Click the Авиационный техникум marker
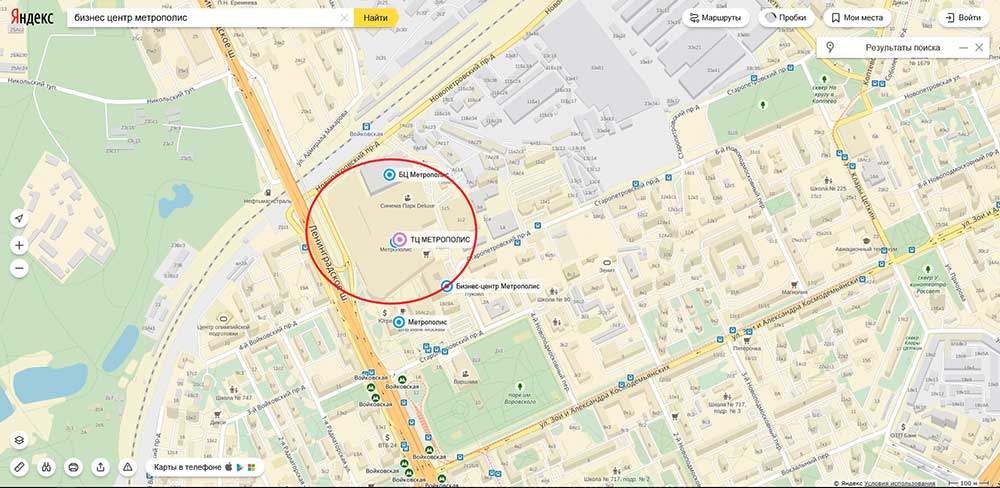The width and height of the screenshot is (1000, 488). [x=866, y=240]
